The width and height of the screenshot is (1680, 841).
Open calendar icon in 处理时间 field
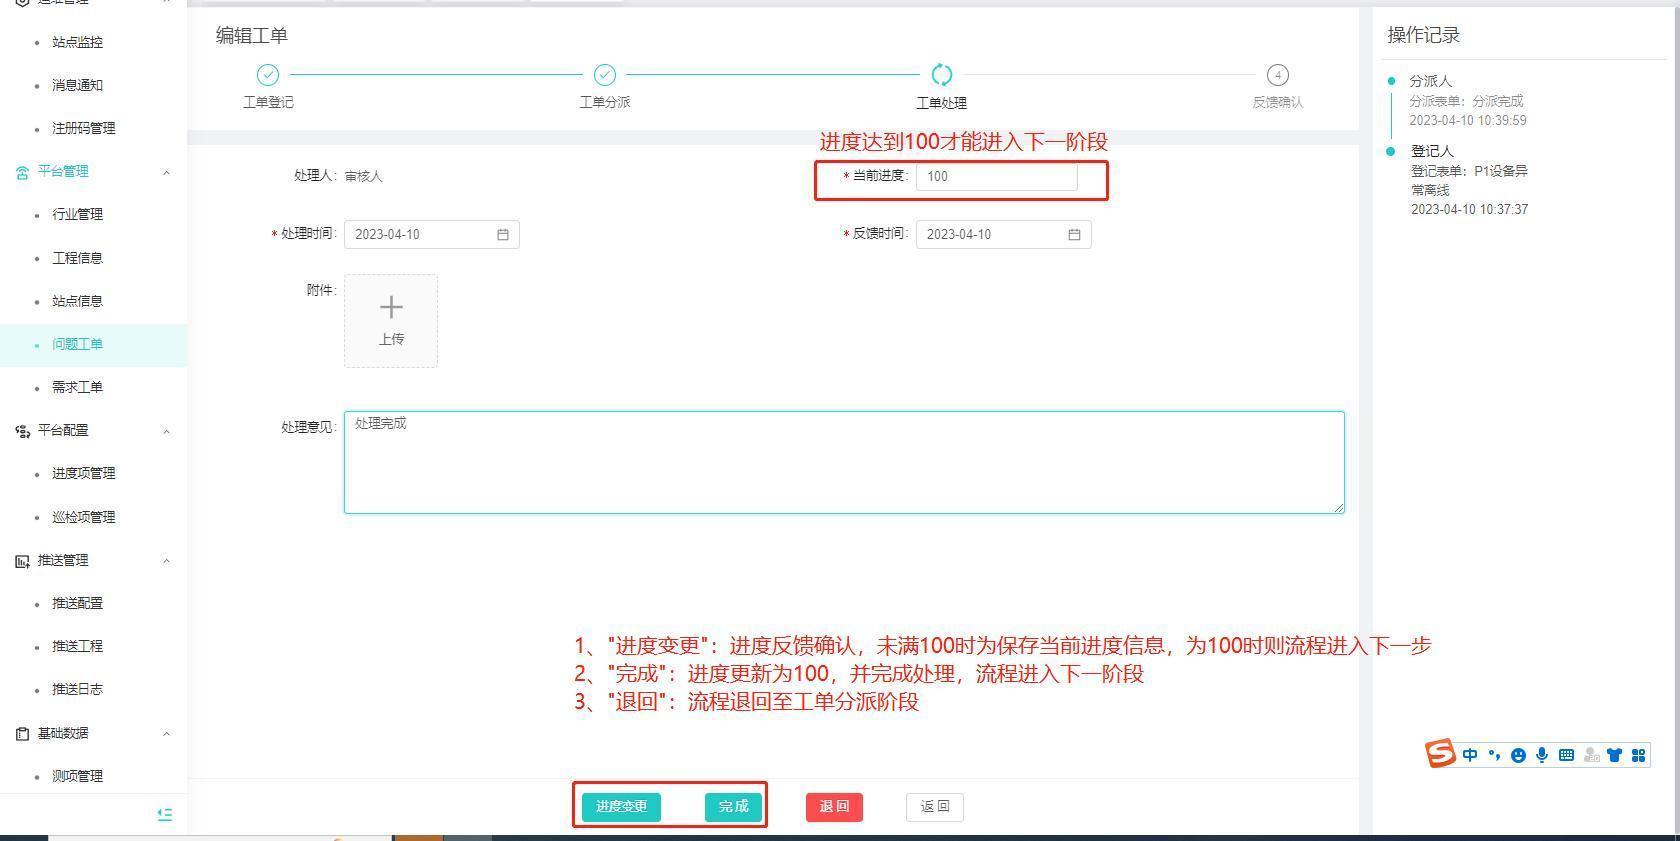503,235
